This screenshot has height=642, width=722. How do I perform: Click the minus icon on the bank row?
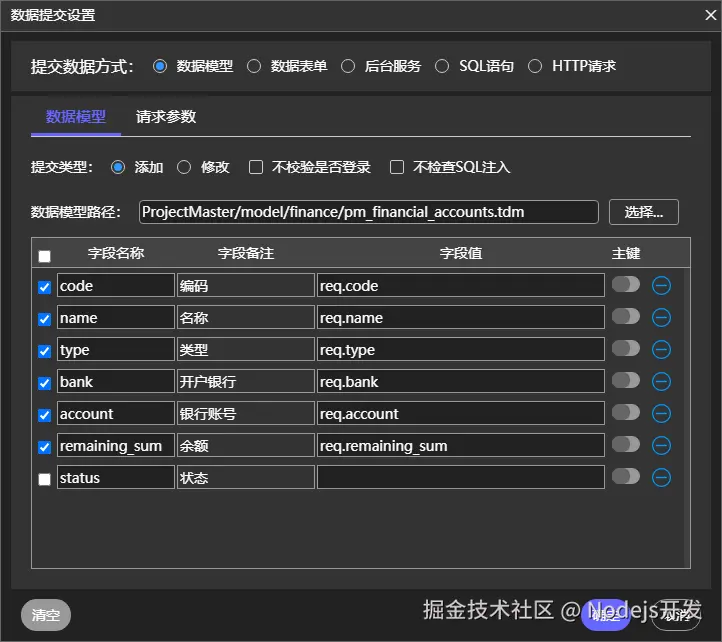point(661,381)
